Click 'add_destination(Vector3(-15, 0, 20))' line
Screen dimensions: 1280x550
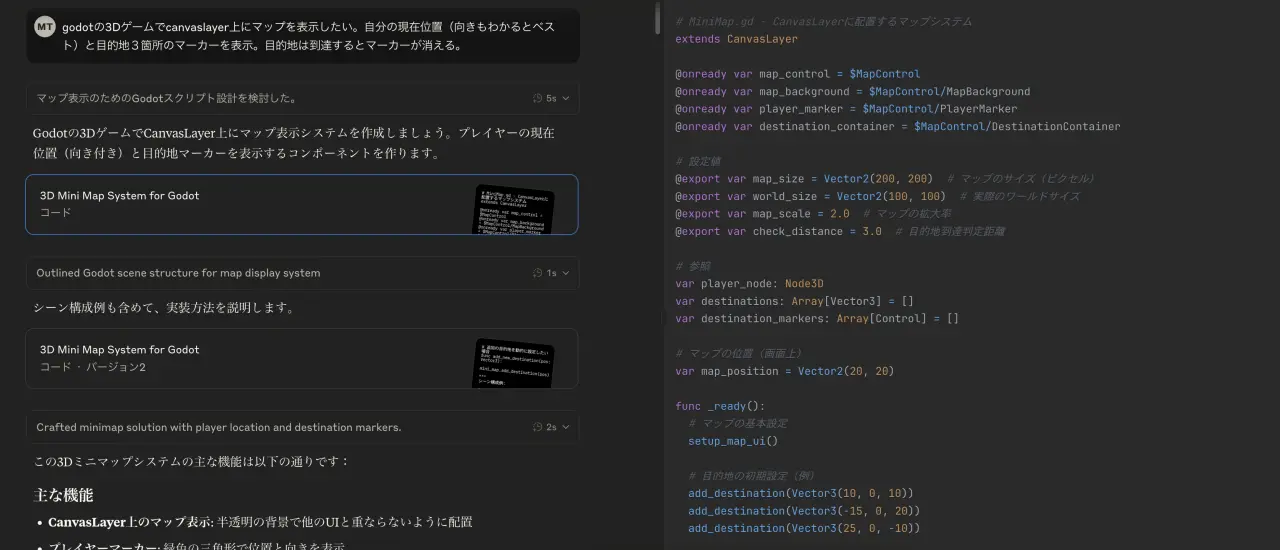pyautogui.click(x=804, y=511)
